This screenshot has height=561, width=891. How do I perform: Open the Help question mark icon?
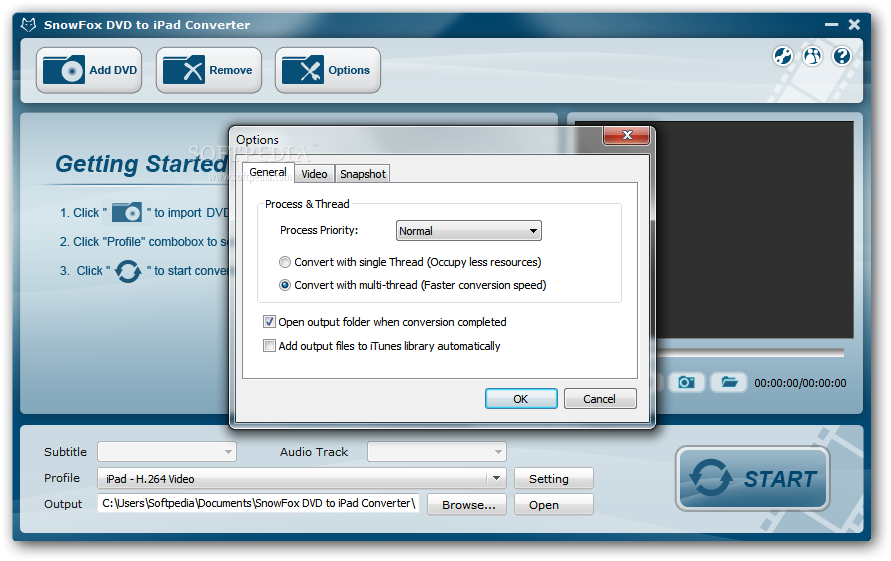842,56
